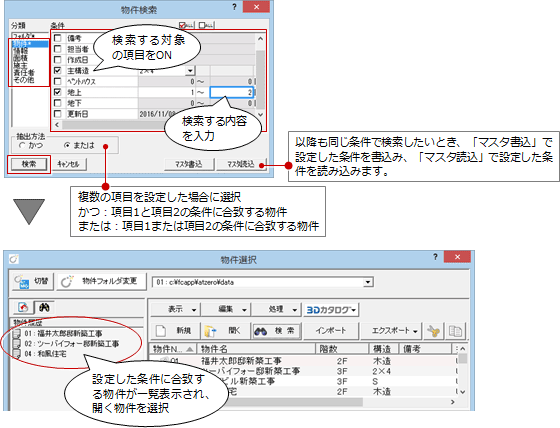The width and height of the screenshot is (560, 428).
Task: Select the history tab icon beside binoculars
Action: [24, 307]
